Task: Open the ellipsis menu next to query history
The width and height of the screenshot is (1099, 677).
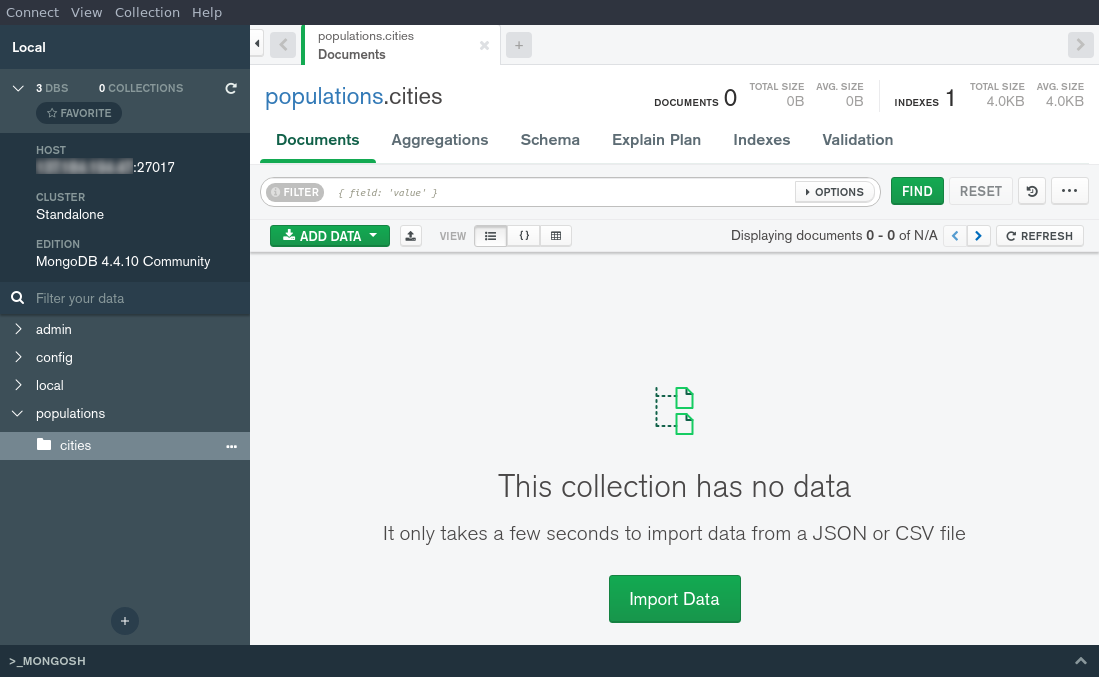Action: tap(1069, 190)
